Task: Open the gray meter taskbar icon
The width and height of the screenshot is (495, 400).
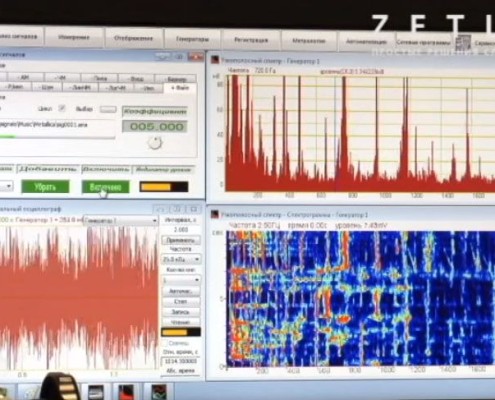Action: tap(96, 392)
